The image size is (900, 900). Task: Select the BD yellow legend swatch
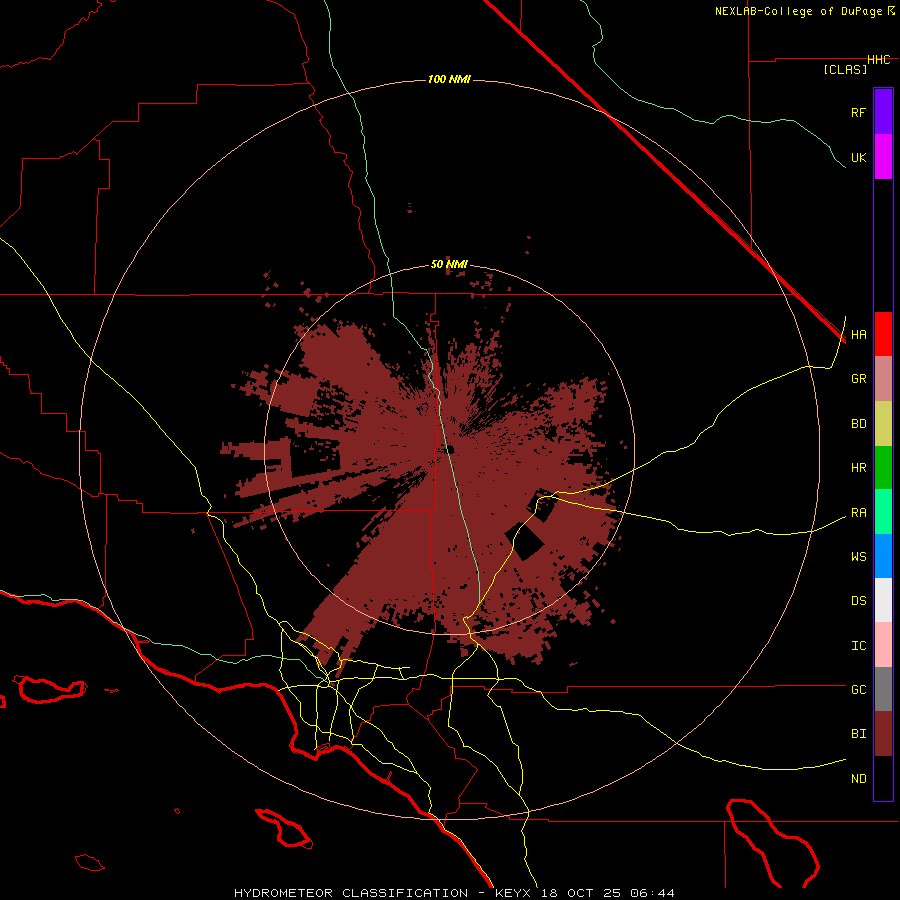coord(883,424)
